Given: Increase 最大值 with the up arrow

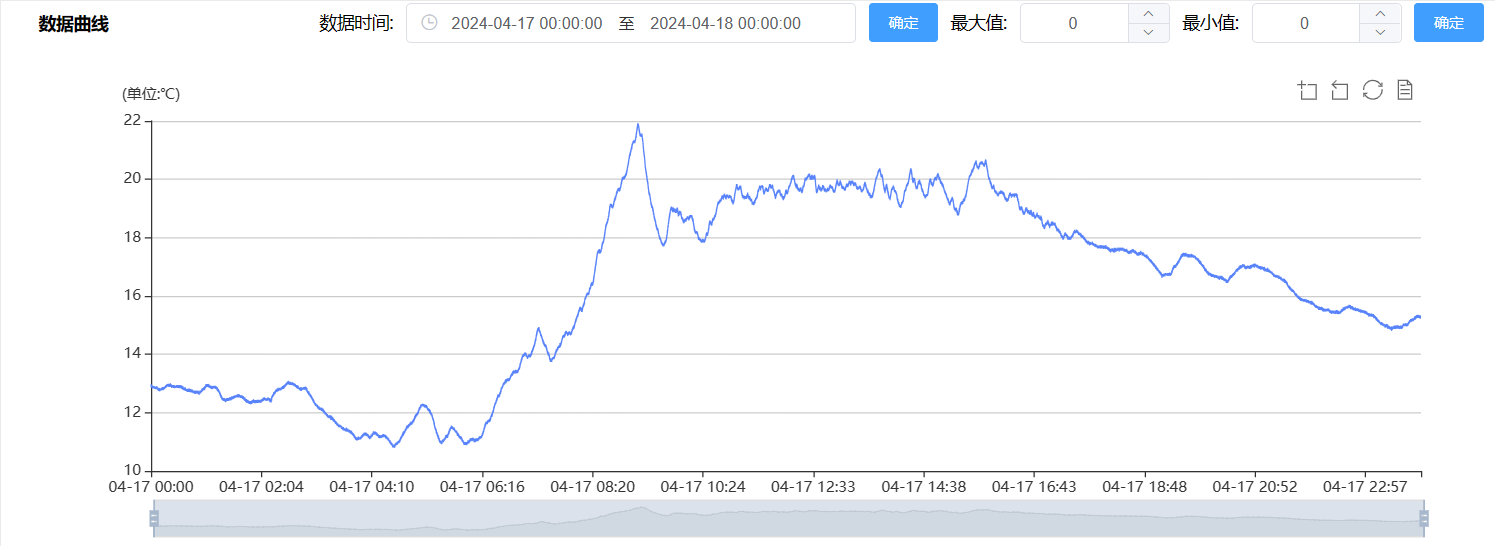Looking at the screenshot, I should click(x=1148, y=13).
